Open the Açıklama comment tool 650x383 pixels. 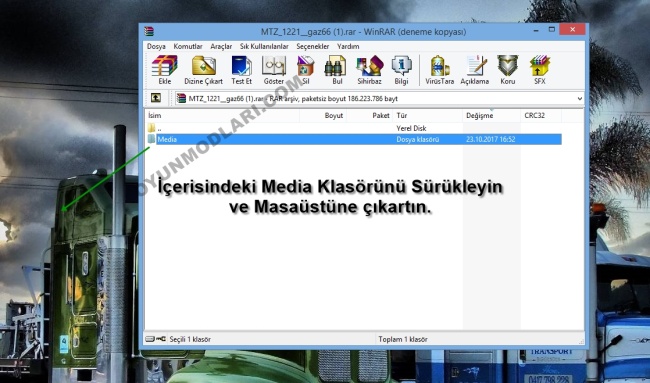pyautogui.click(x=475, y=70)
